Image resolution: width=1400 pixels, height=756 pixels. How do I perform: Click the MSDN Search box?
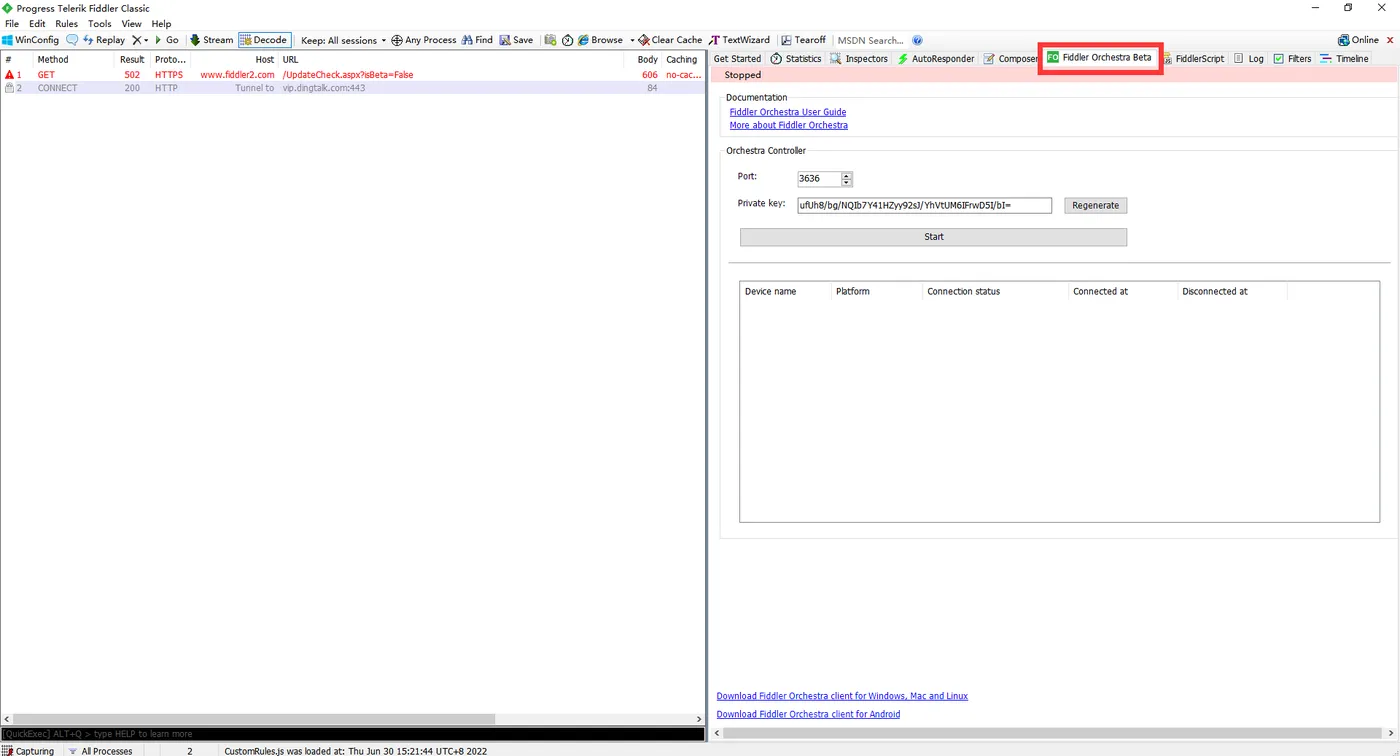(x=870, y=40)
